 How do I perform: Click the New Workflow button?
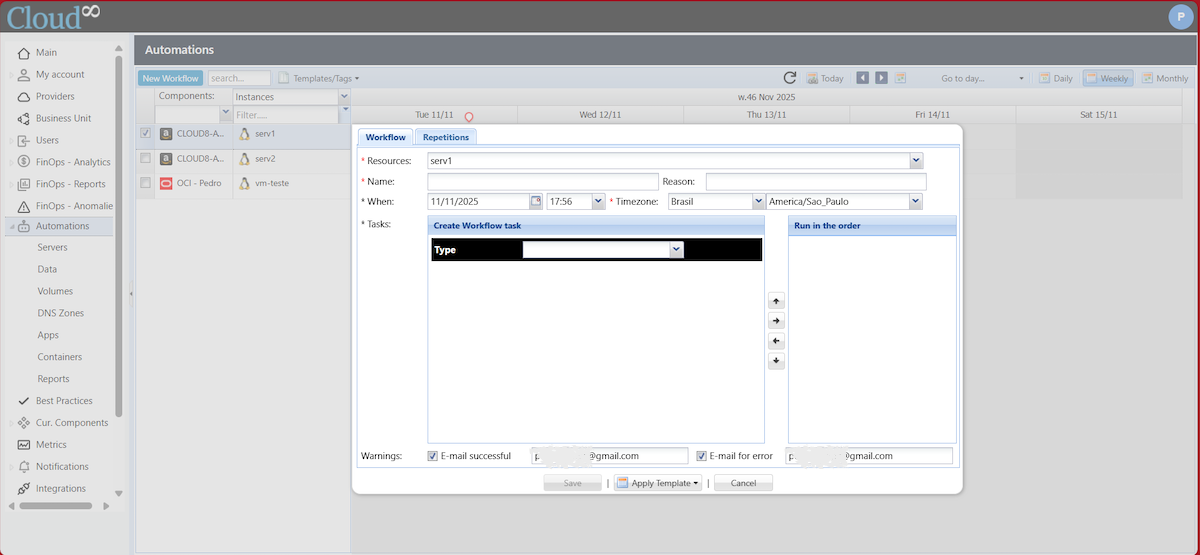[x=170, y=78]
